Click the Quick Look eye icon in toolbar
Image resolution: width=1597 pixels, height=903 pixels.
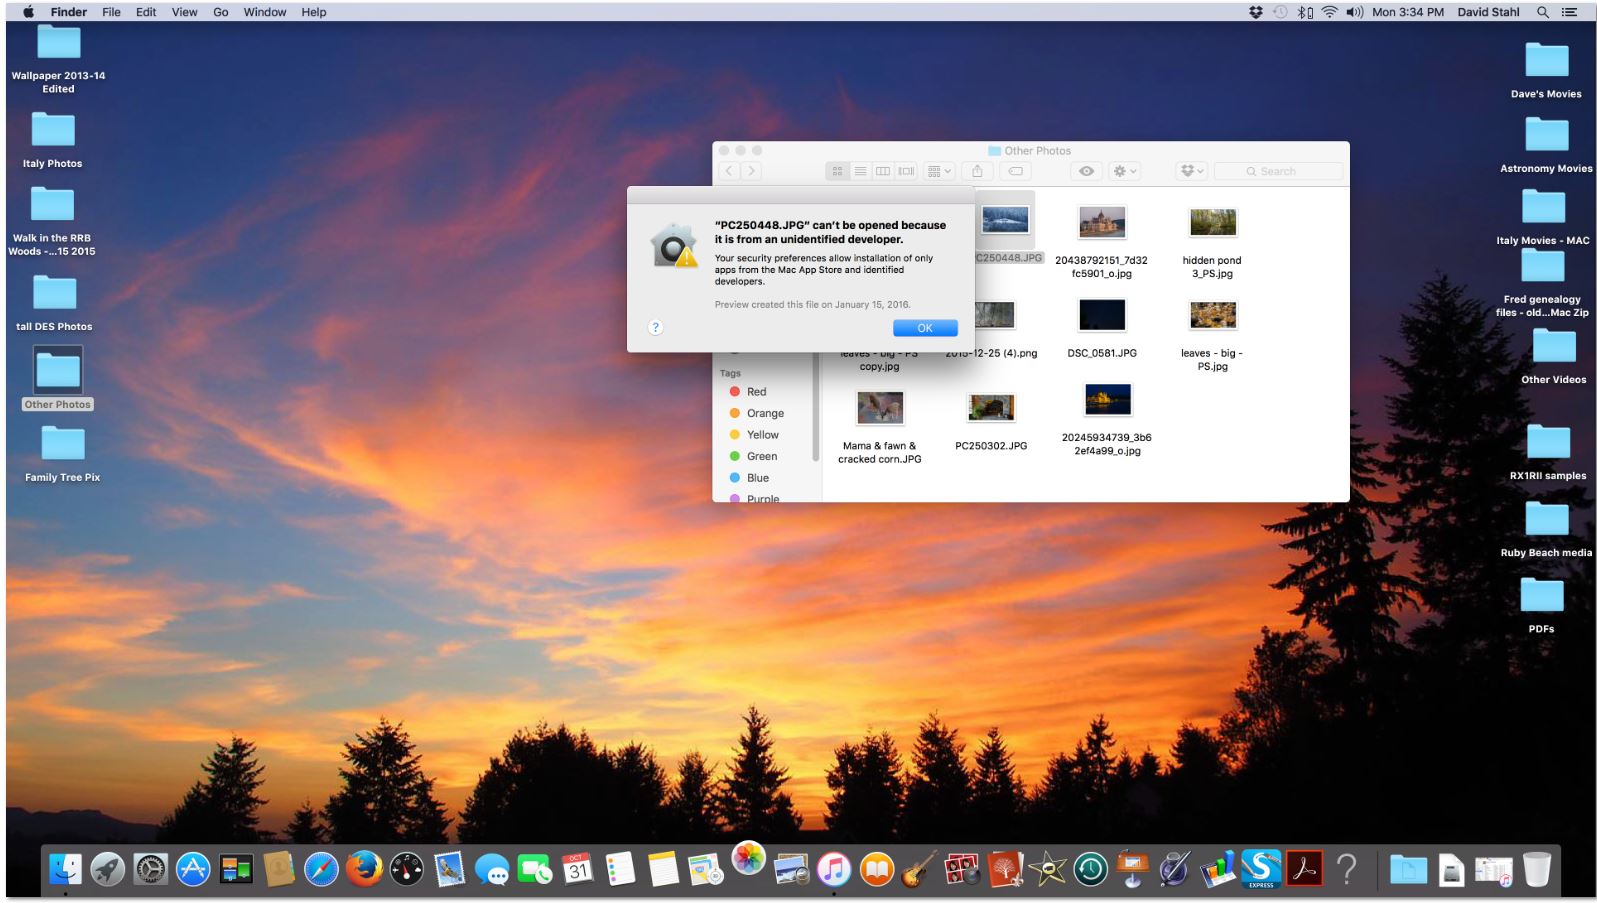click(x=1086, y=171)
